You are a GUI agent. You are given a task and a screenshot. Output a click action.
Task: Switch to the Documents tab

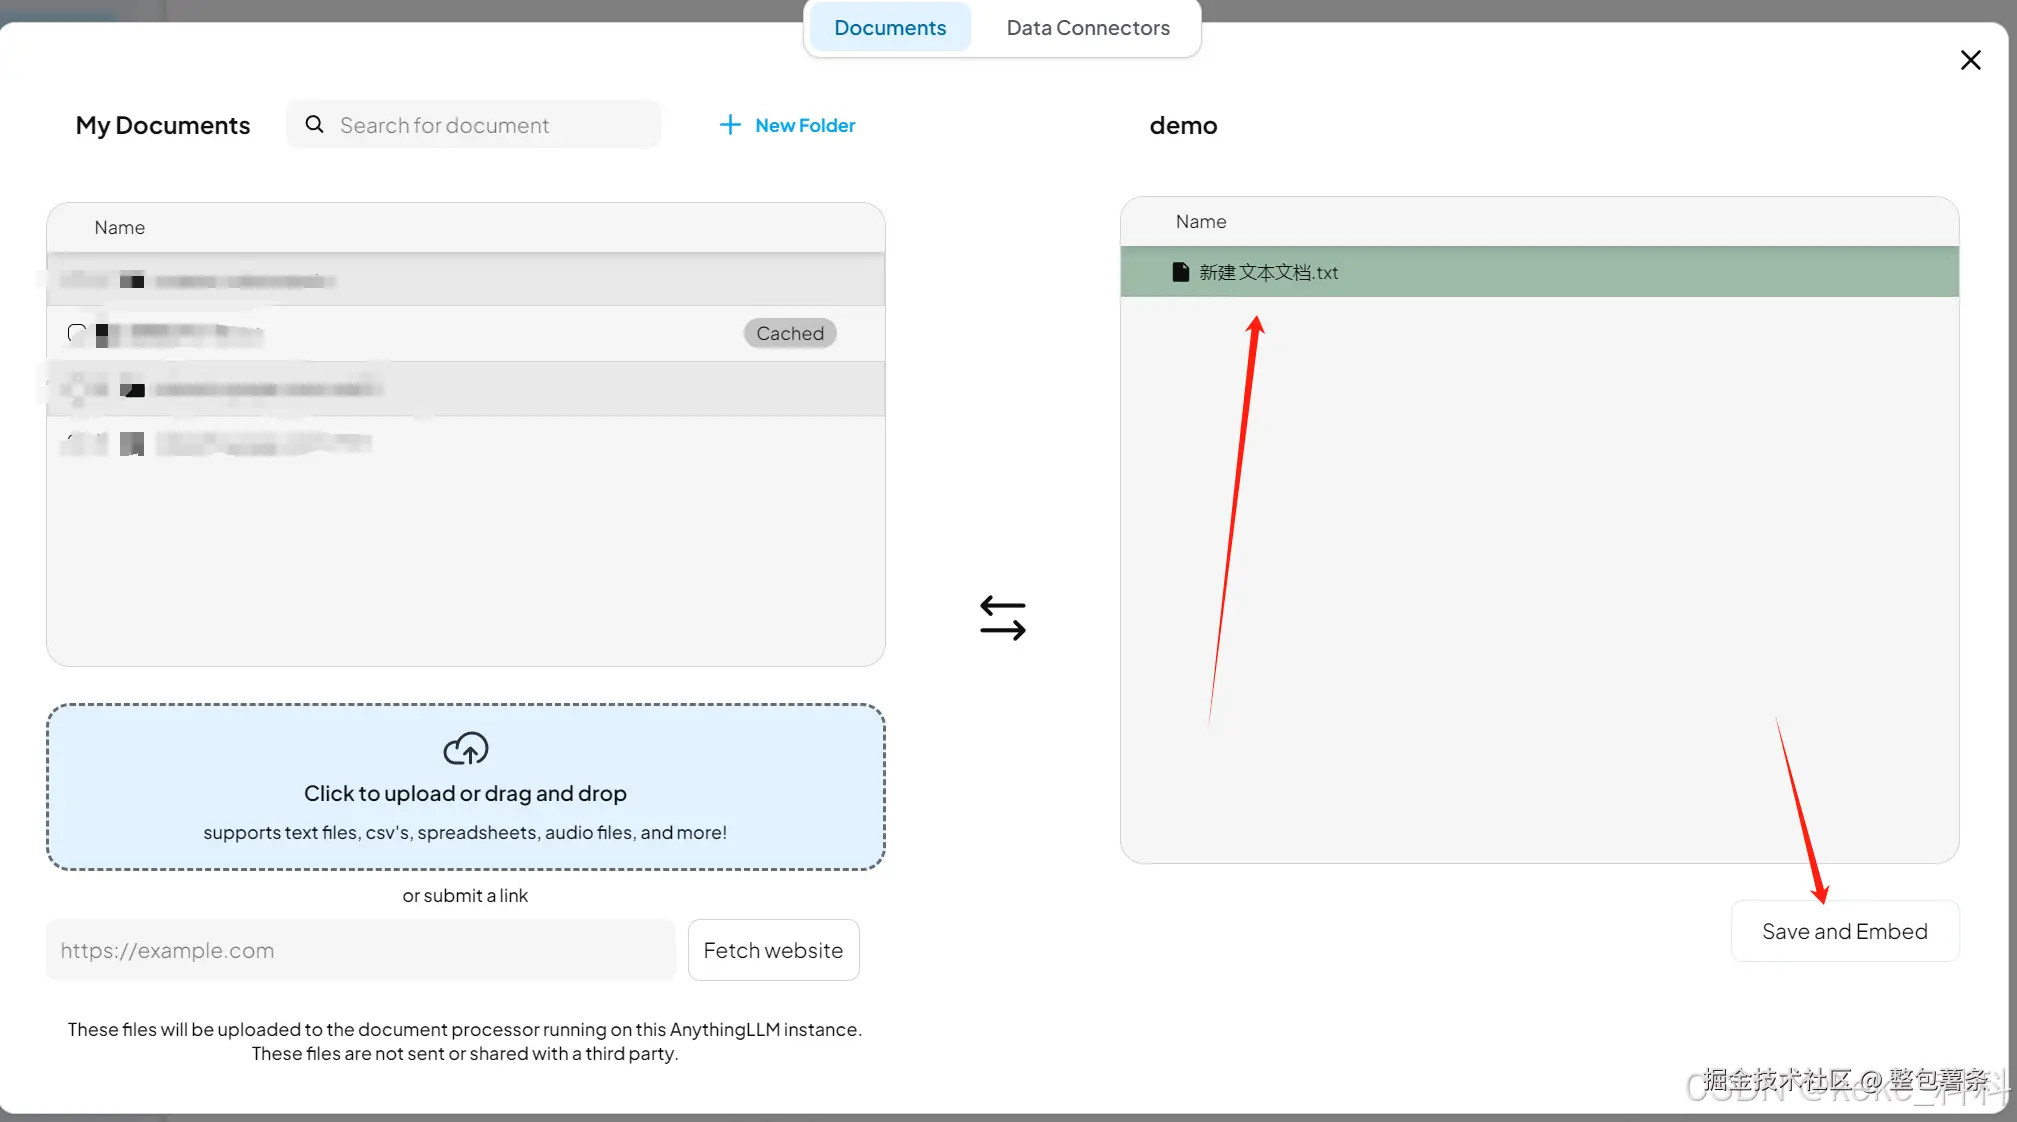[x=889, y=28]
